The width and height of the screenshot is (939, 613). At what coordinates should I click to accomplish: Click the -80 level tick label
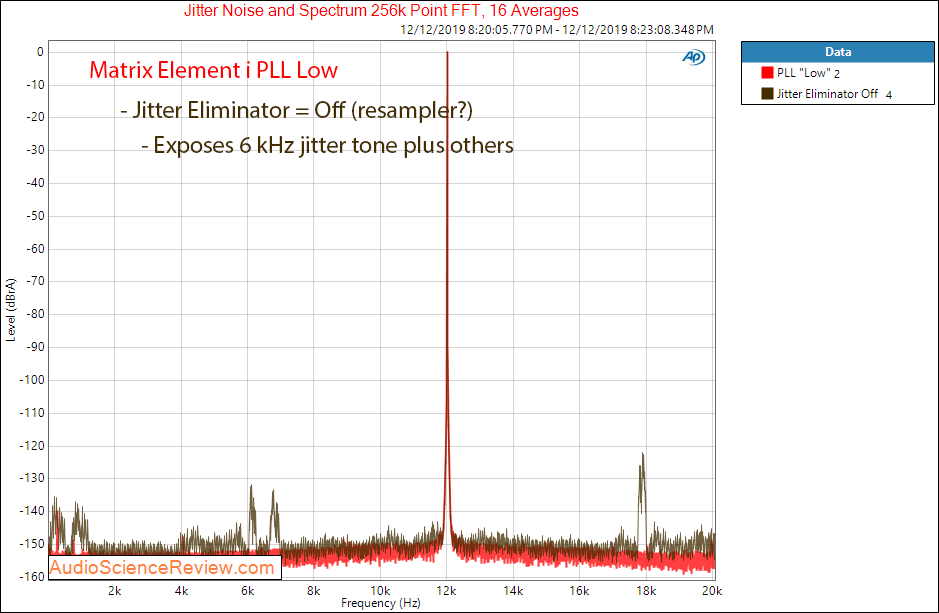coord(35,314)
